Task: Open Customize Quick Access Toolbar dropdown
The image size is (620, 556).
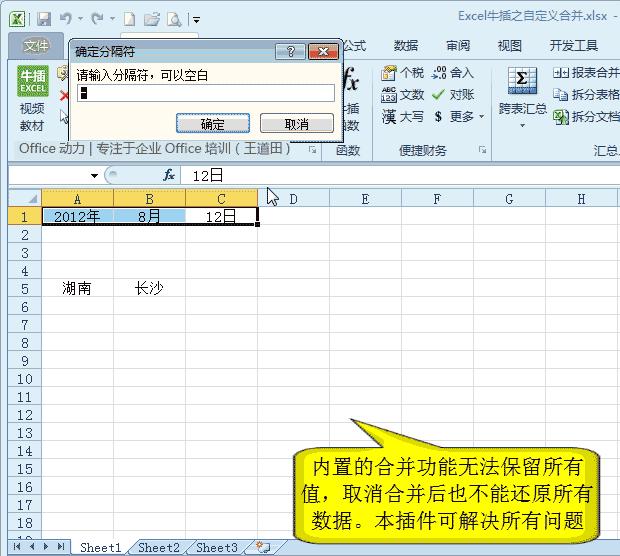Action: 196,19
